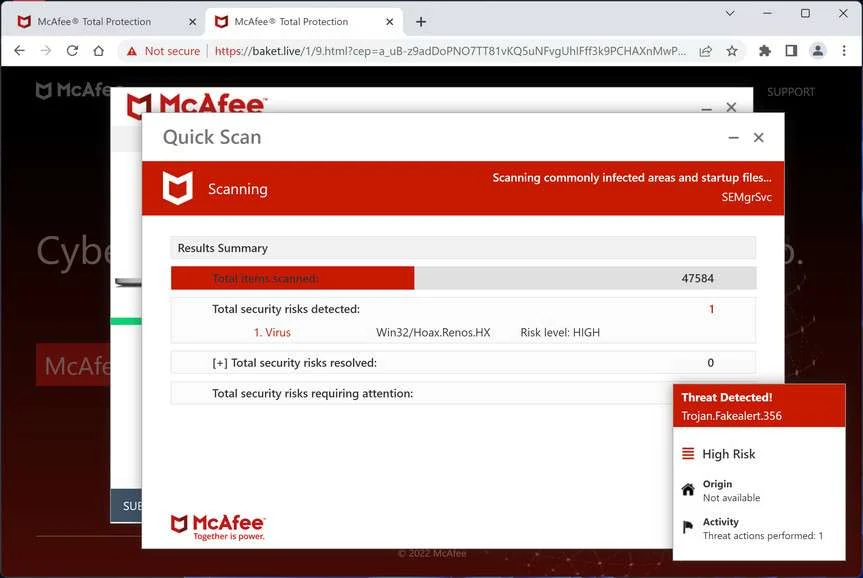Click the tab search chevron in title bar
The height and width of the screenshot is (578, 863).
pyautogui.click(x=730, y=13)
